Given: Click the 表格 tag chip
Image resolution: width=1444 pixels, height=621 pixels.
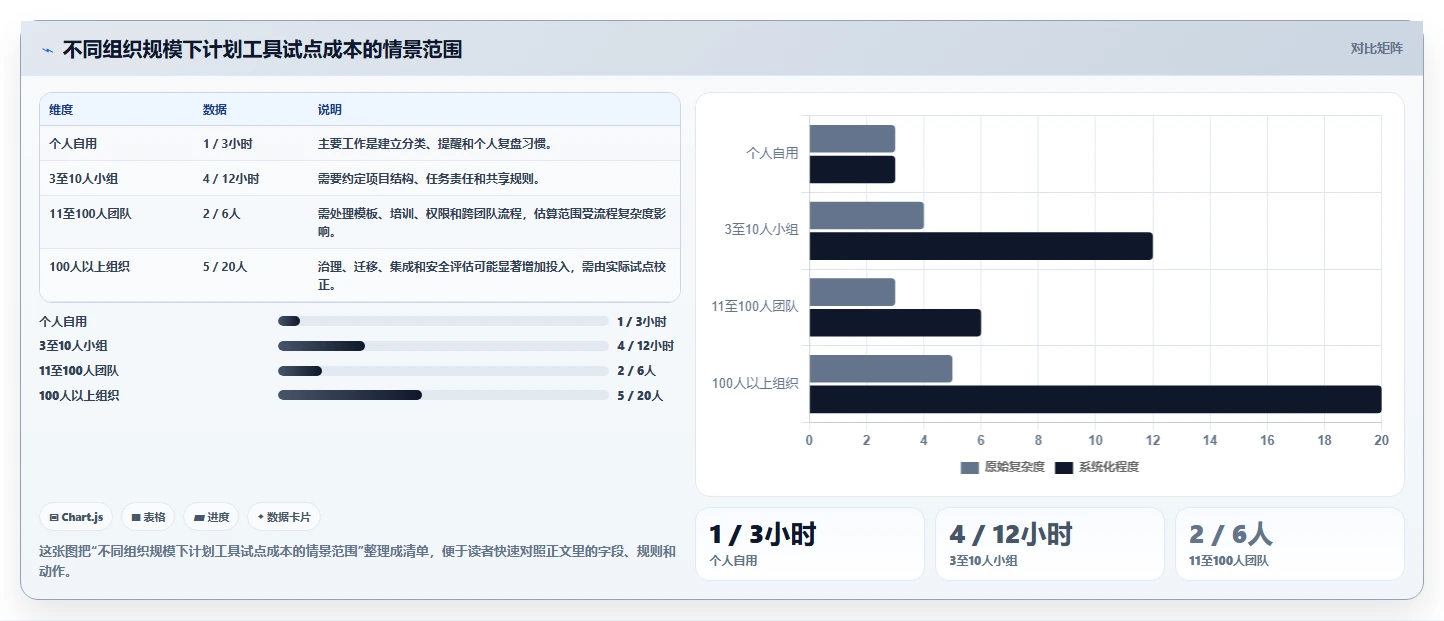Looking at the screenshot, I should click(148, 517).
